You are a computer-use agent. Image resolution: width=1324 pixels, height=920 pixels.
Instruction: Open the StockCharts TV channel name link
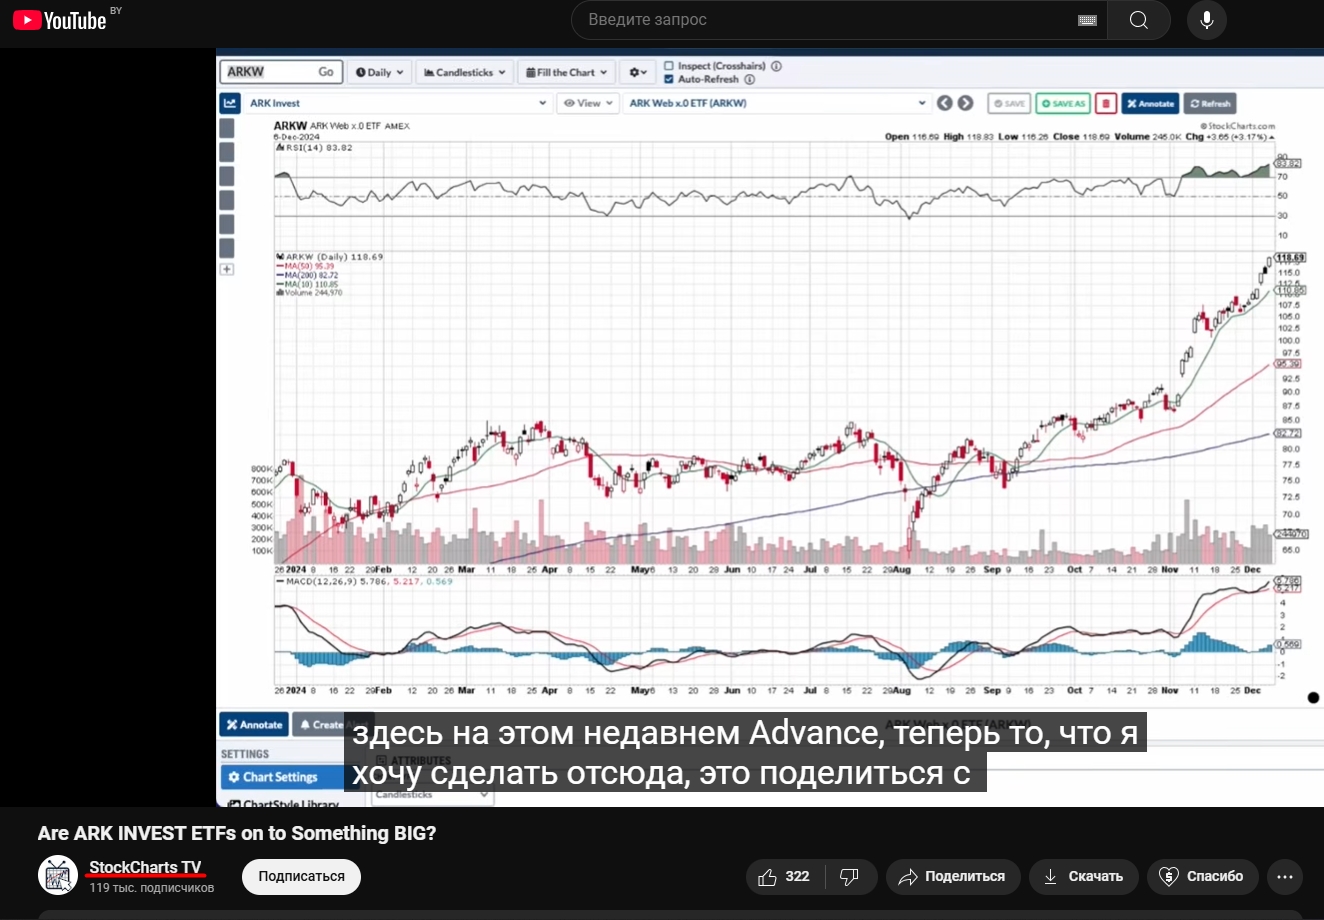pyautogui.click(x=145, y=867)
